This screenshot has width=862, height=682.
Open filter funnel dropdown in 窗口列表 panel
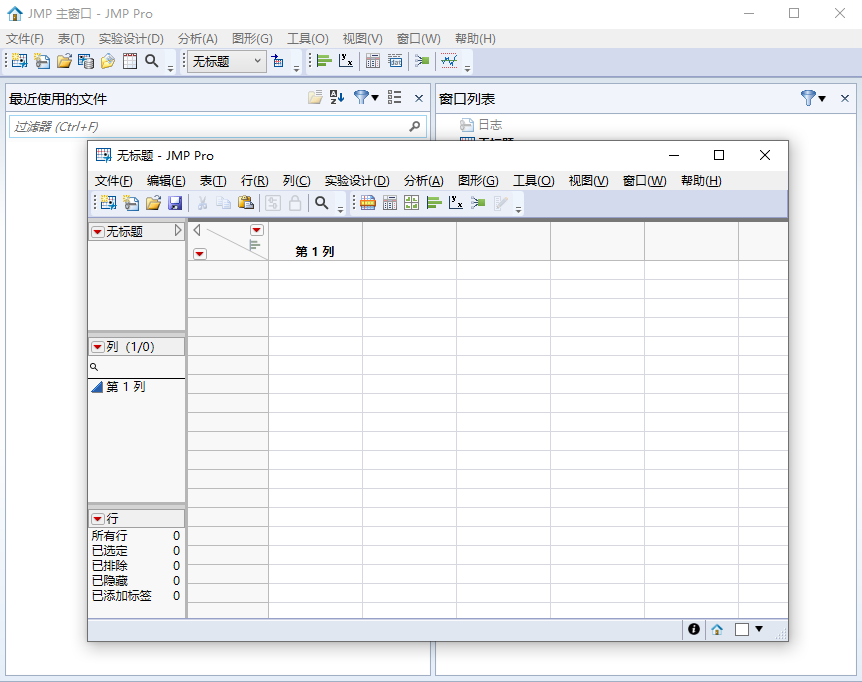[814, 98]
